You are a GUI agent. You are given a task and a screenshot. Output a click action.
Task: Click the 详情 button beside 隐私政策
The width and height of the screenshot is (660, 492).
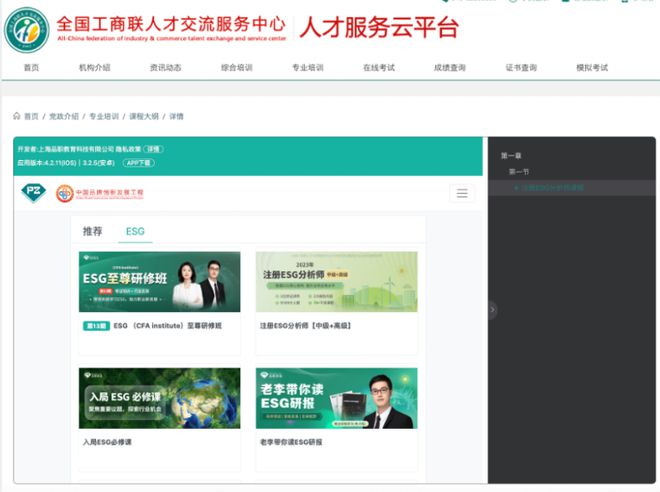tap(154, 149)
